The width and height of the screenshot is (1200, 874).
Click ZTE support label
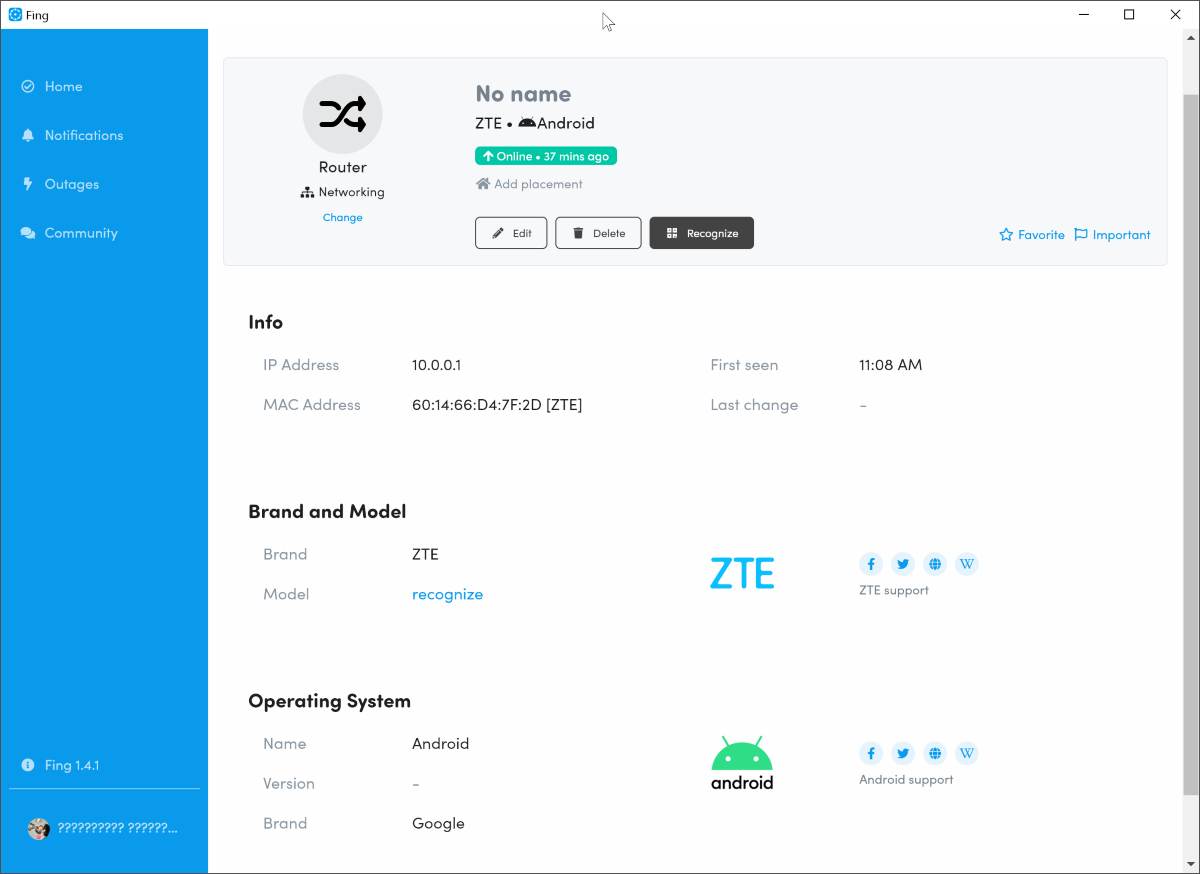click(x=894, y=590)
